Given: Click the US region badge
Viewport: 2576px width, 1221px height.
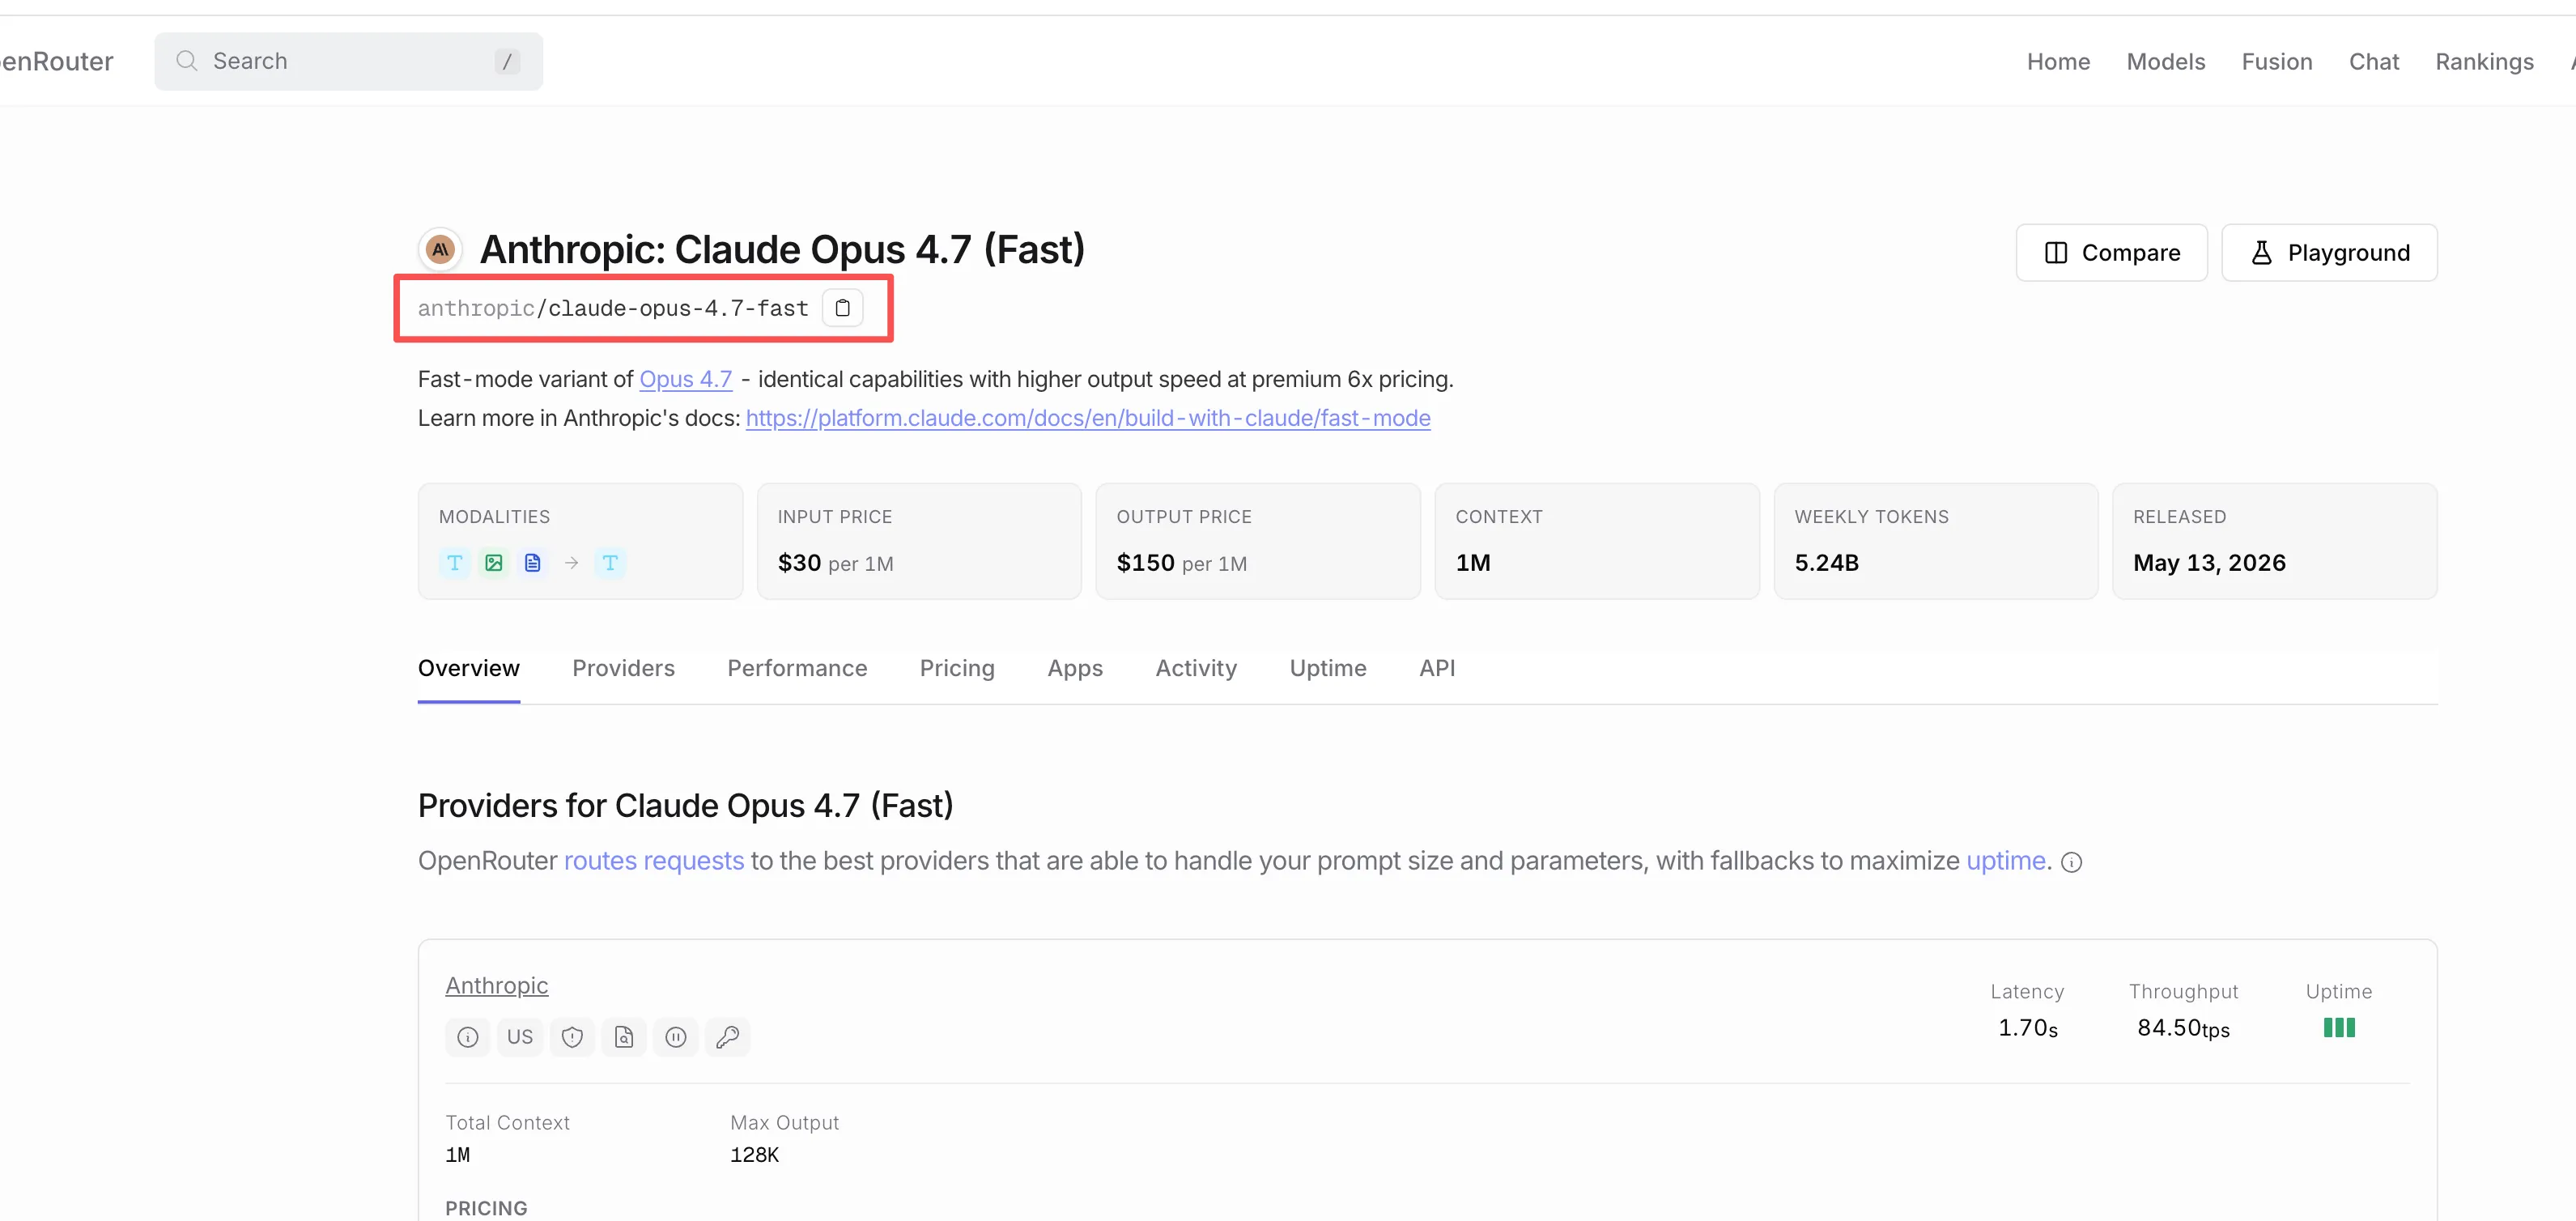Looking at the screenshot, I should coord(520,1037).
